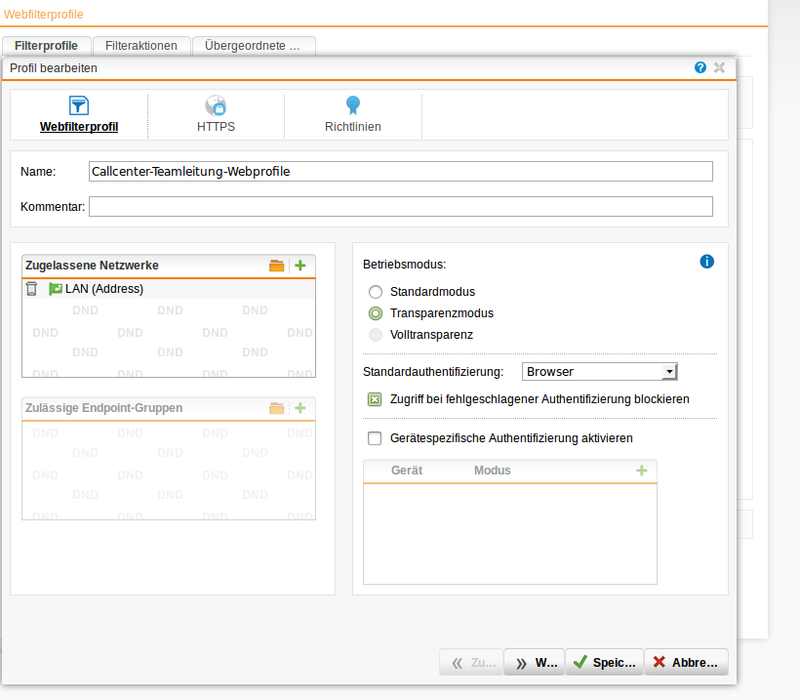
Task: Select the Standardmodus radio button
Action: tap(375, 292)
